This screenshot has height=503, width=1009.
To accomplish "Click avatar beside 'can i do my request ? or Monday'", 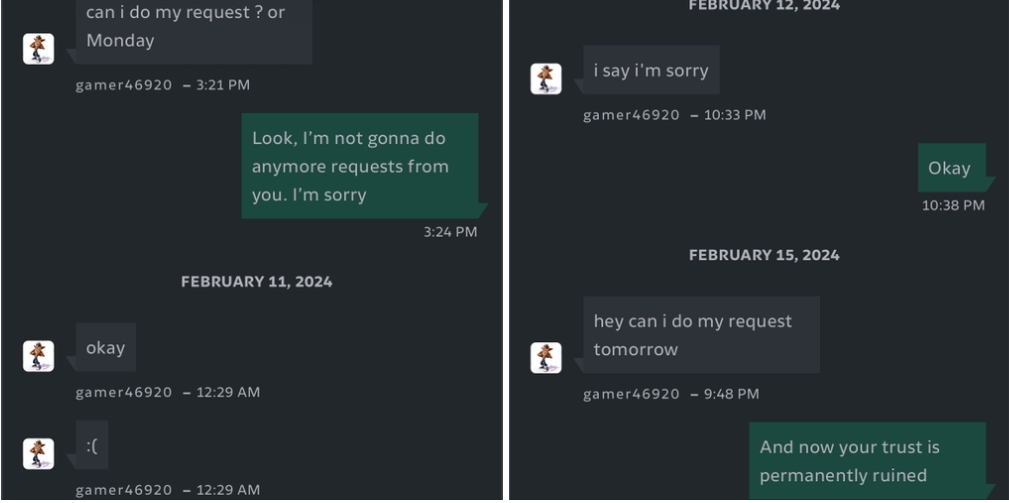I will click(39, 49).
